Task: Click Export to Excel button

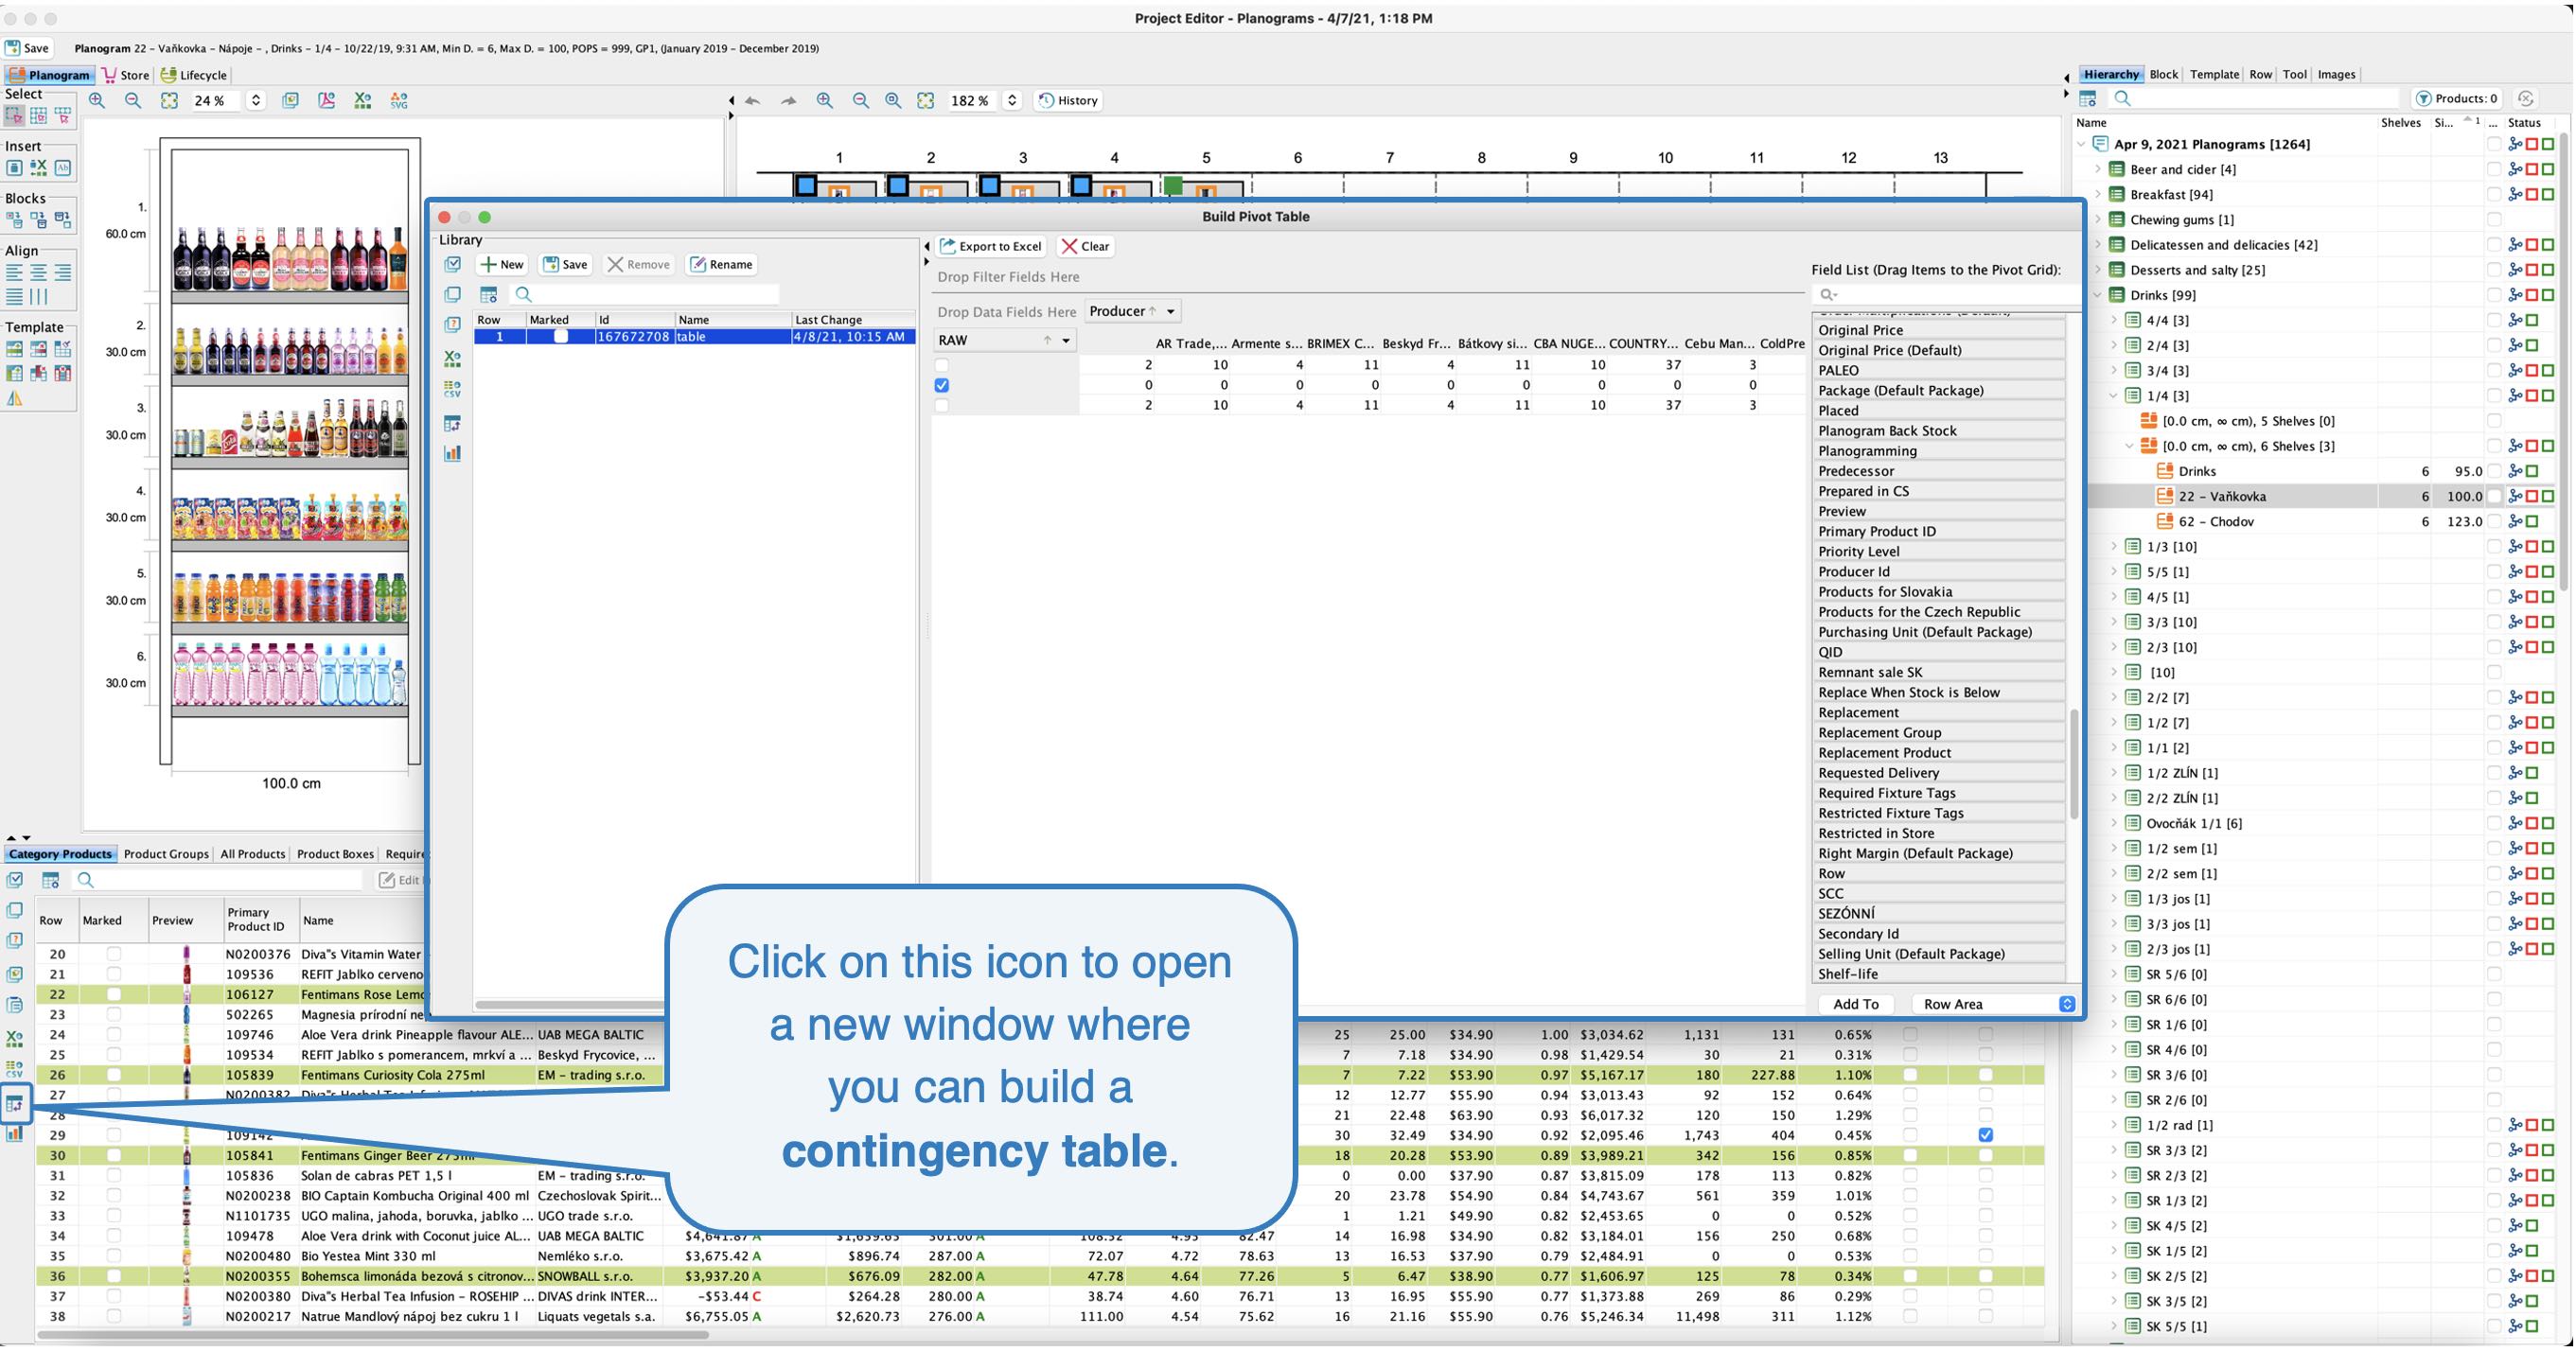Action: 992,246
